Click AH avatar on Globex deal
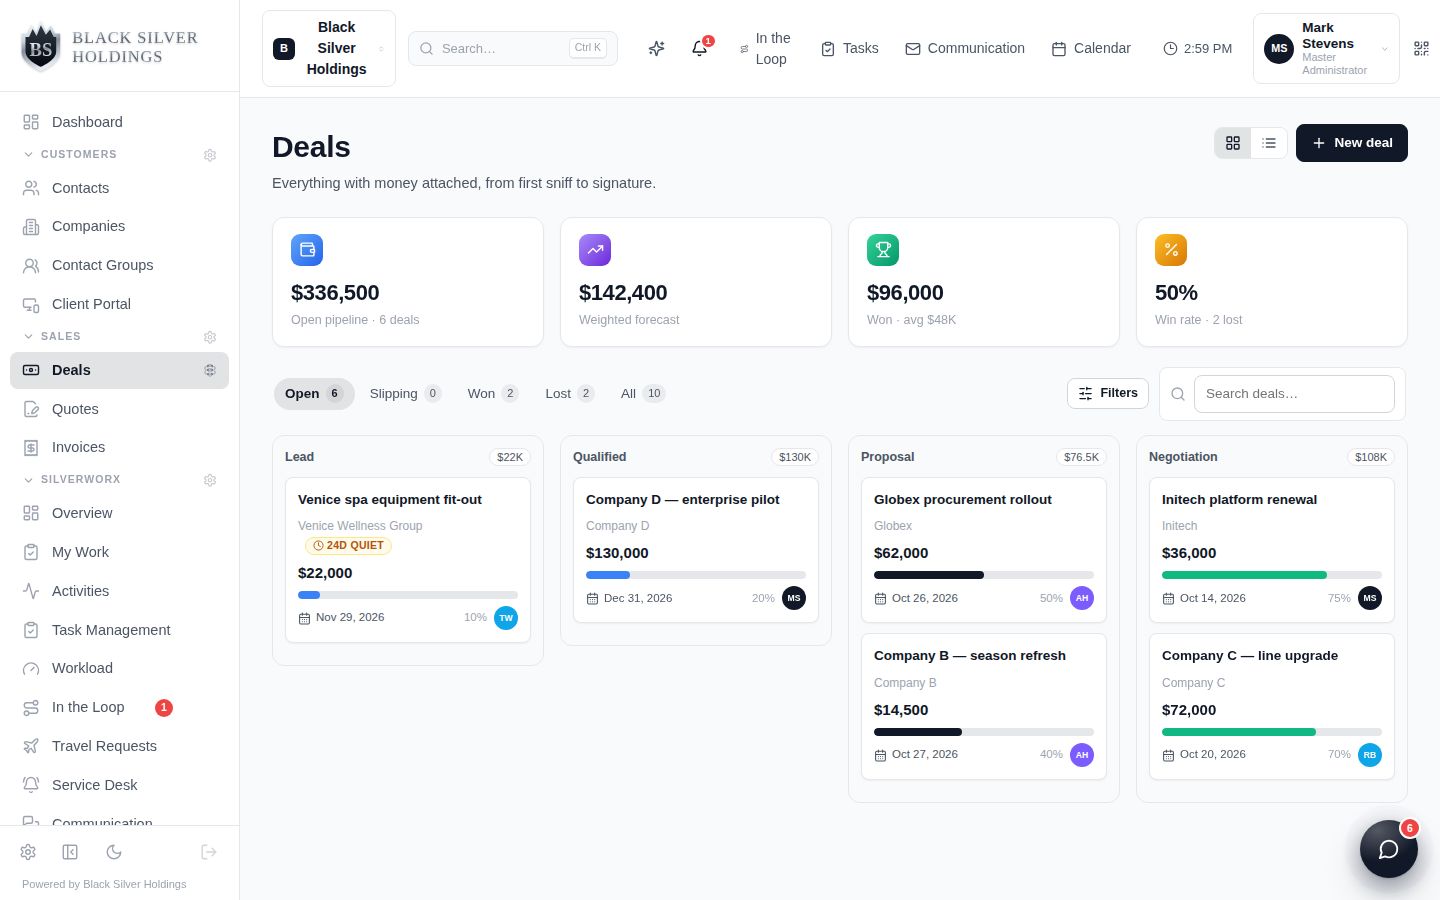1440x900 pixels. tap(1082, 598)
